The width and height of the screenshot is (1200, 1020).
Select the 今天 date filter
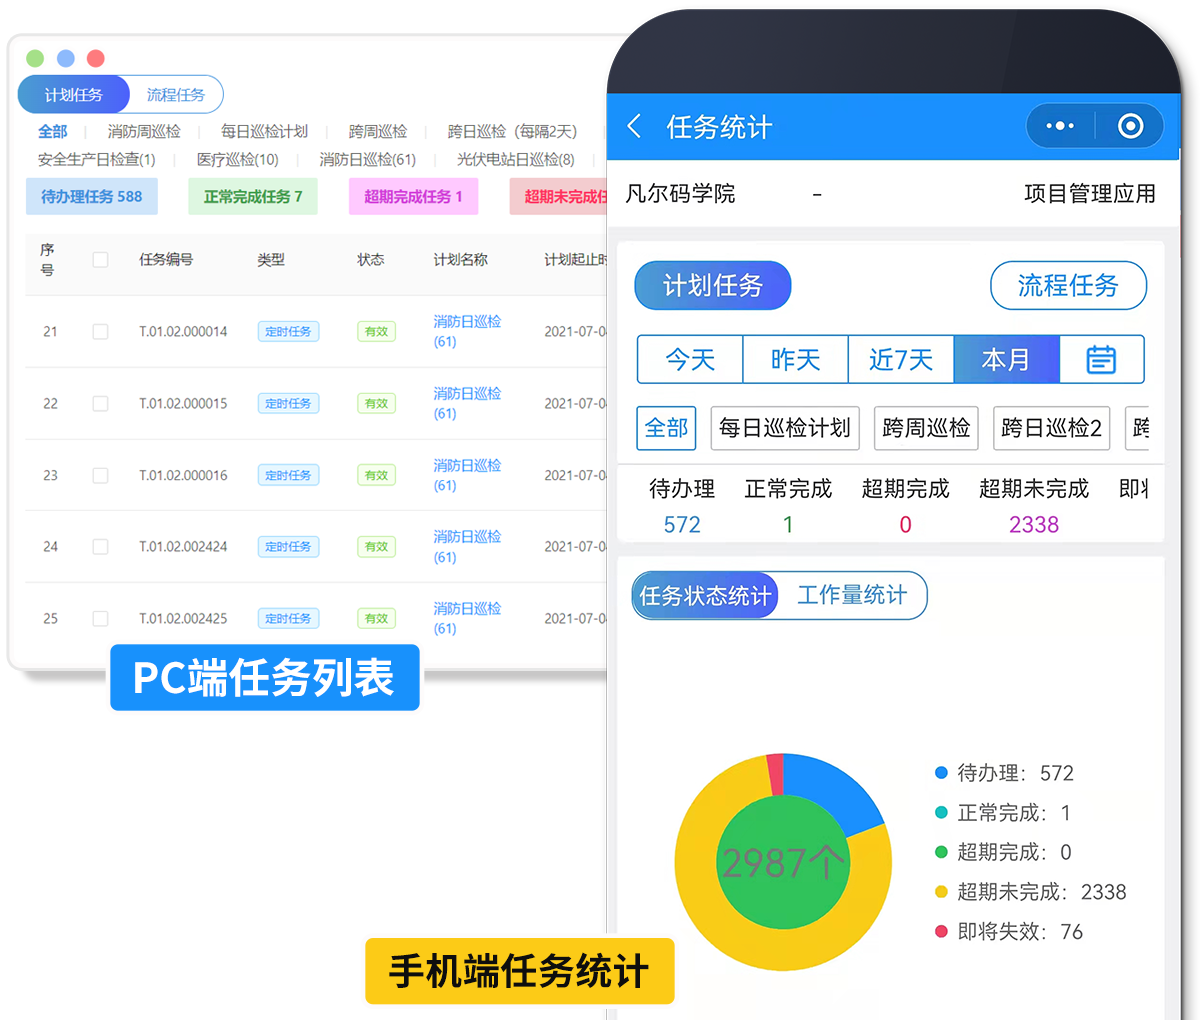[689, 359]
